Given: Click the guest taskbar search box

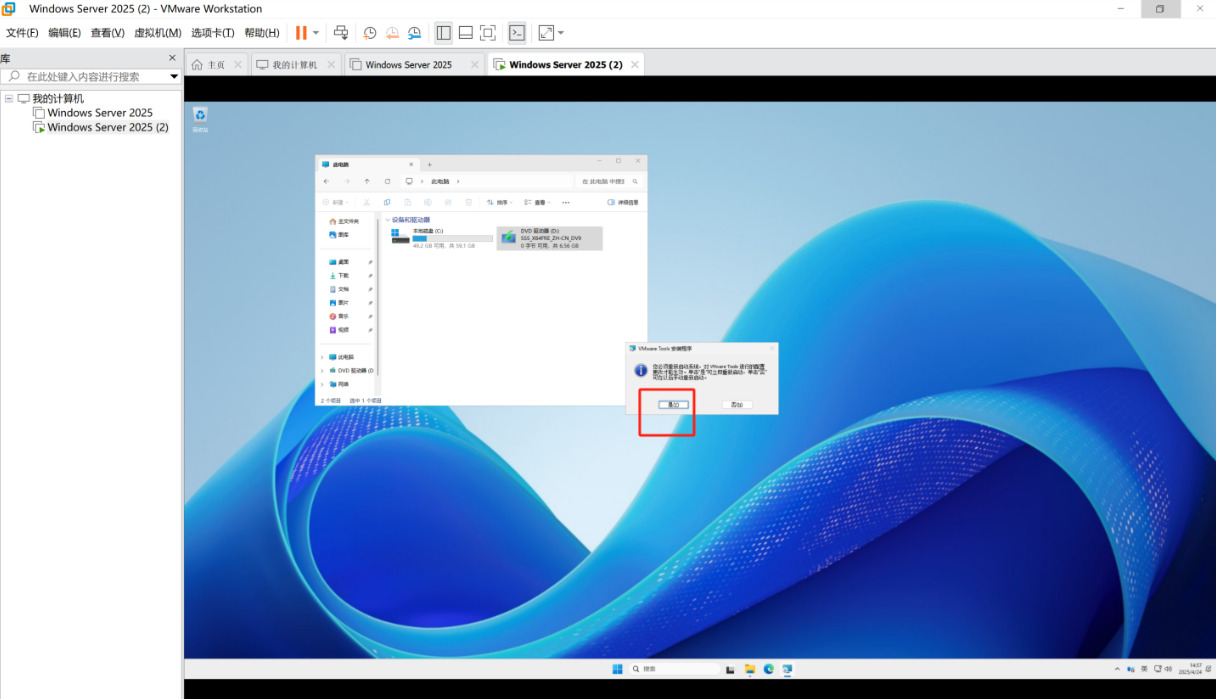Looking at the screenshot, I should tap(675, 668).
